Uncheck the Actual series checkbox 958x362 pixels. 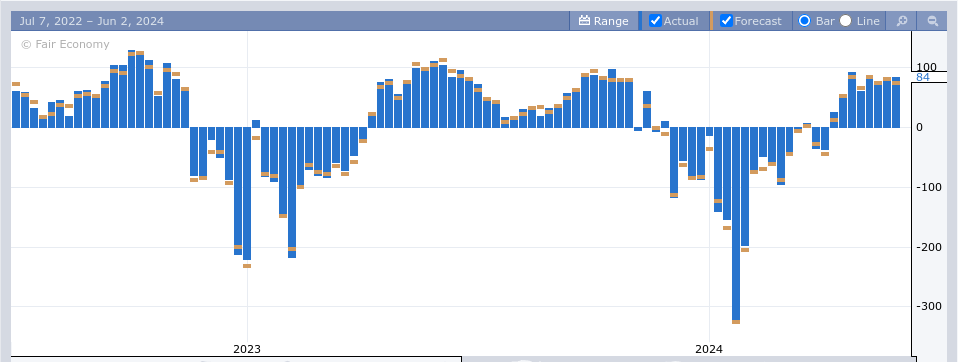click(655, 21)
